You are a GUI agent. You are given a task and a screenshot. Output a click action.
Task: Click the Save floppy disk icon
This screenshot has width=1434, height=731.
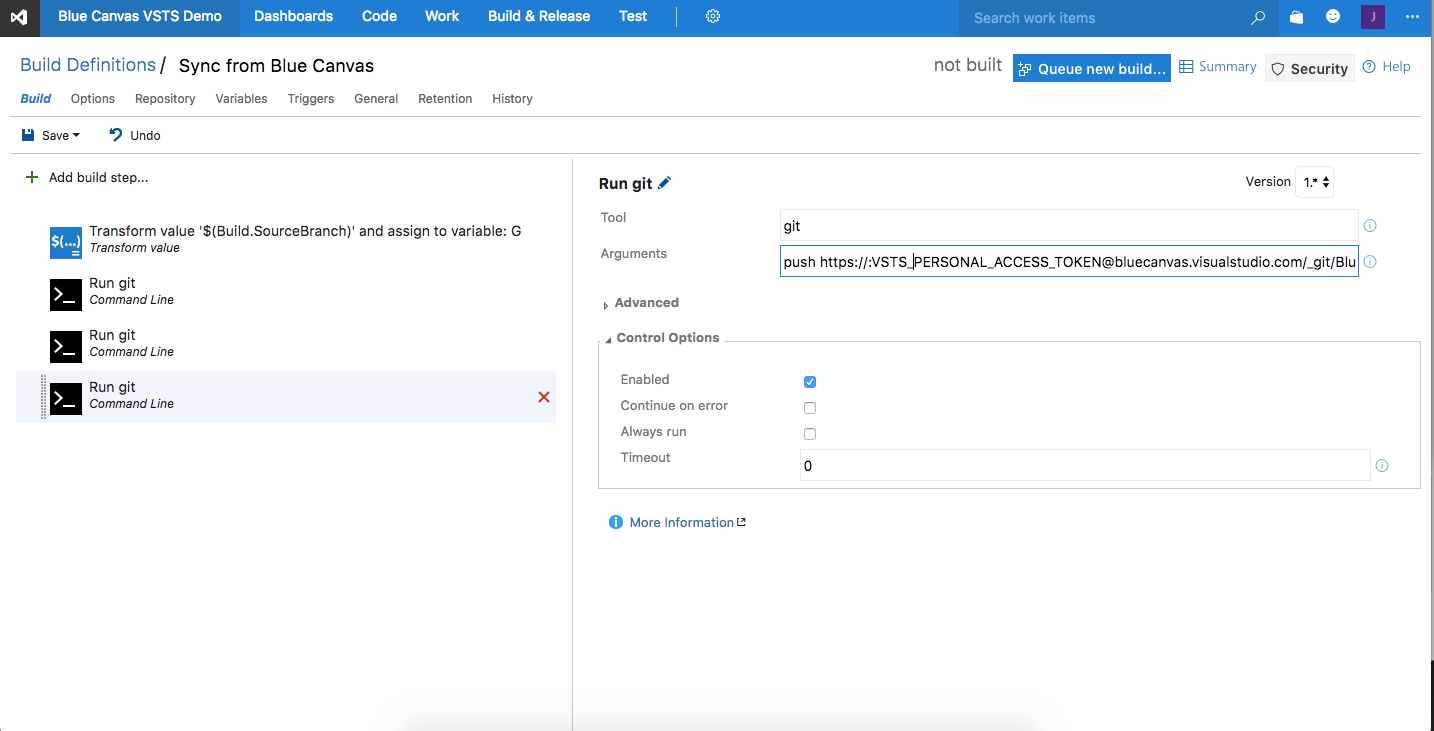pyautogui.click(x=28, y=135)
